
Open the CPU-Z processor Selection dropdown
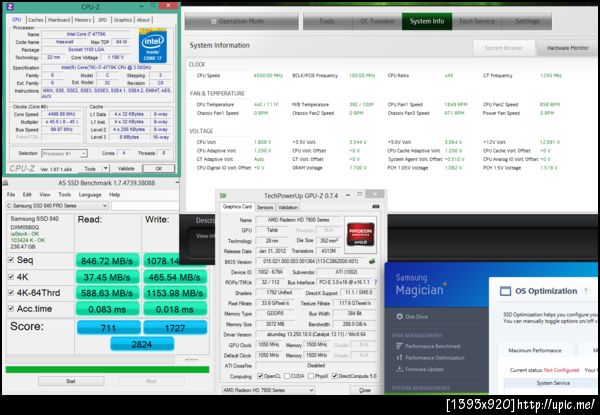point(64,153)
